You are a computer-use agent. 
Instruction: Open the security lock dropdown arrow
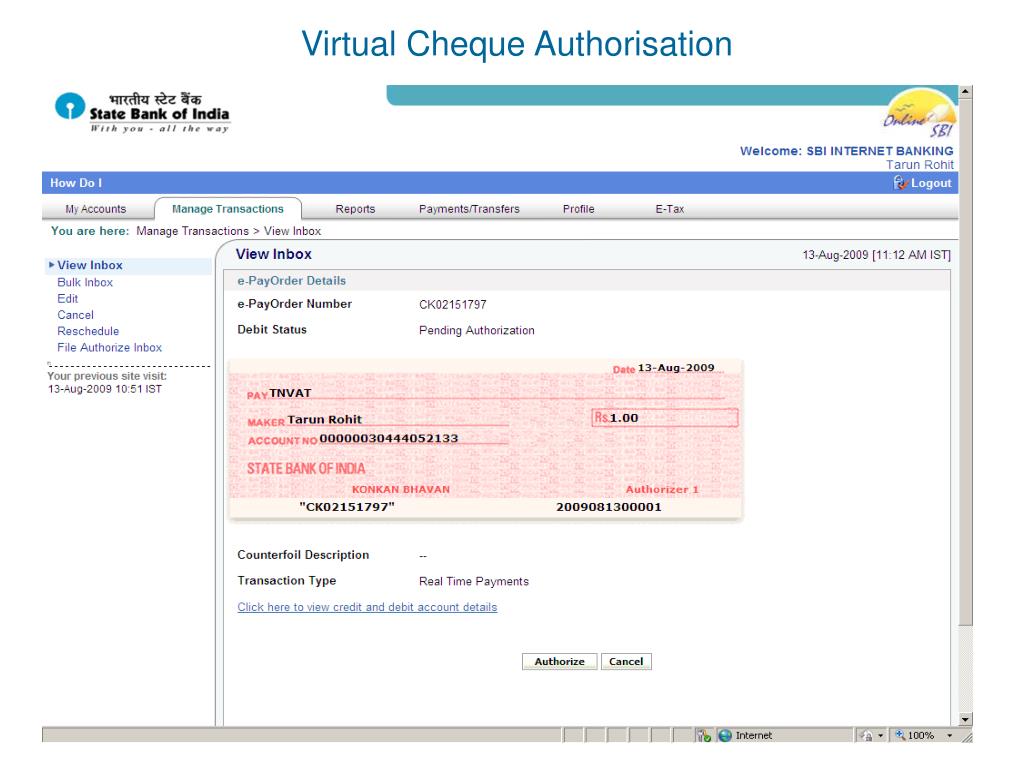coord(880,735)
